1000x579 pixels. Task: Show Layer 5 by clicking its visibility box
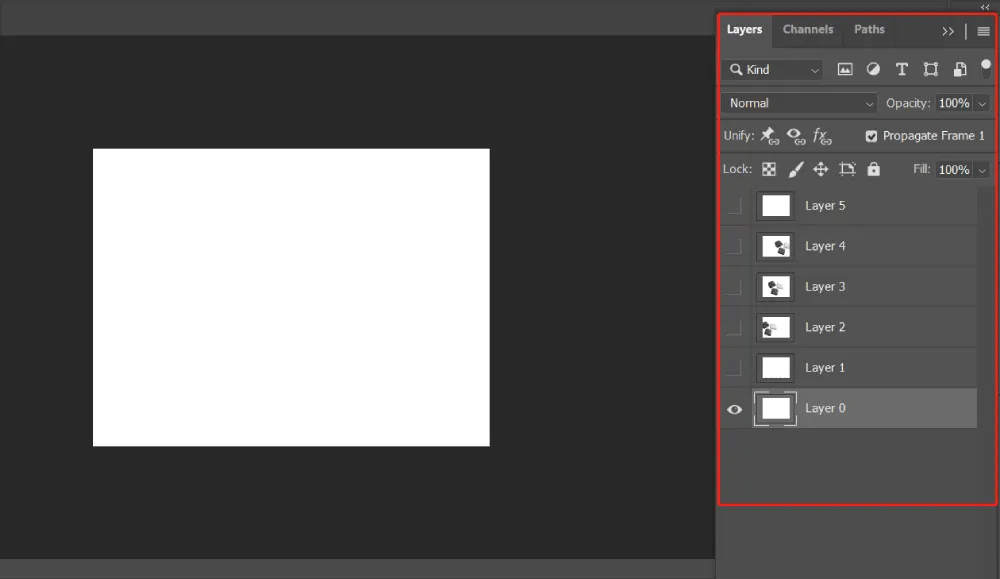tap(734, 205)
